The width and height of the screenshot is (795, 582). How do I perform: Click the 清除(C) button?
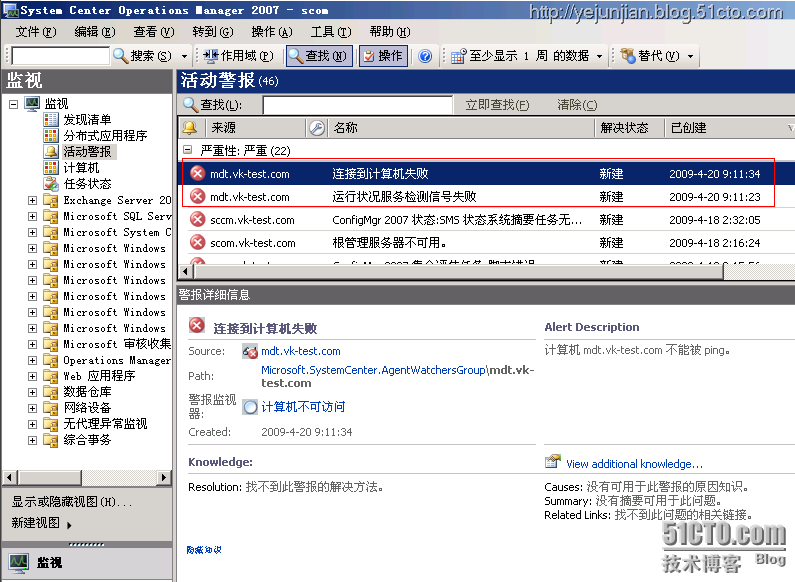pos(577,105)
